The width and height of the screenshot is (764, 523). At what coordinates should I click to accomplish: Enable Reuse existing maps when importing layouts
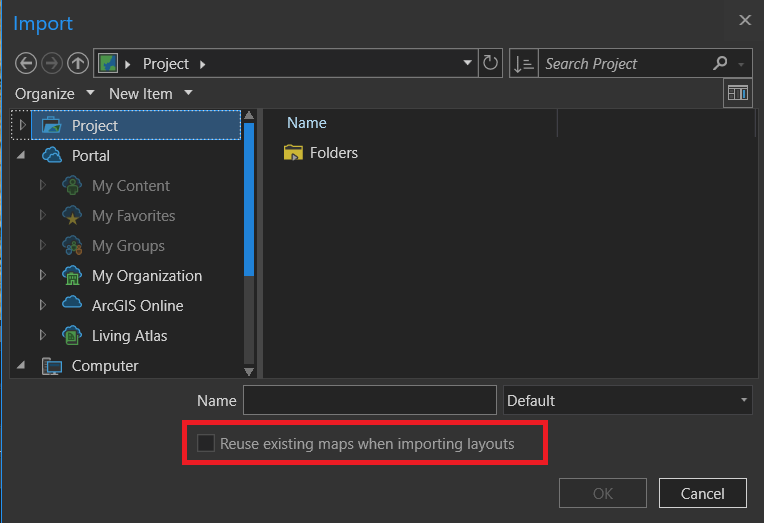point(206,443)
